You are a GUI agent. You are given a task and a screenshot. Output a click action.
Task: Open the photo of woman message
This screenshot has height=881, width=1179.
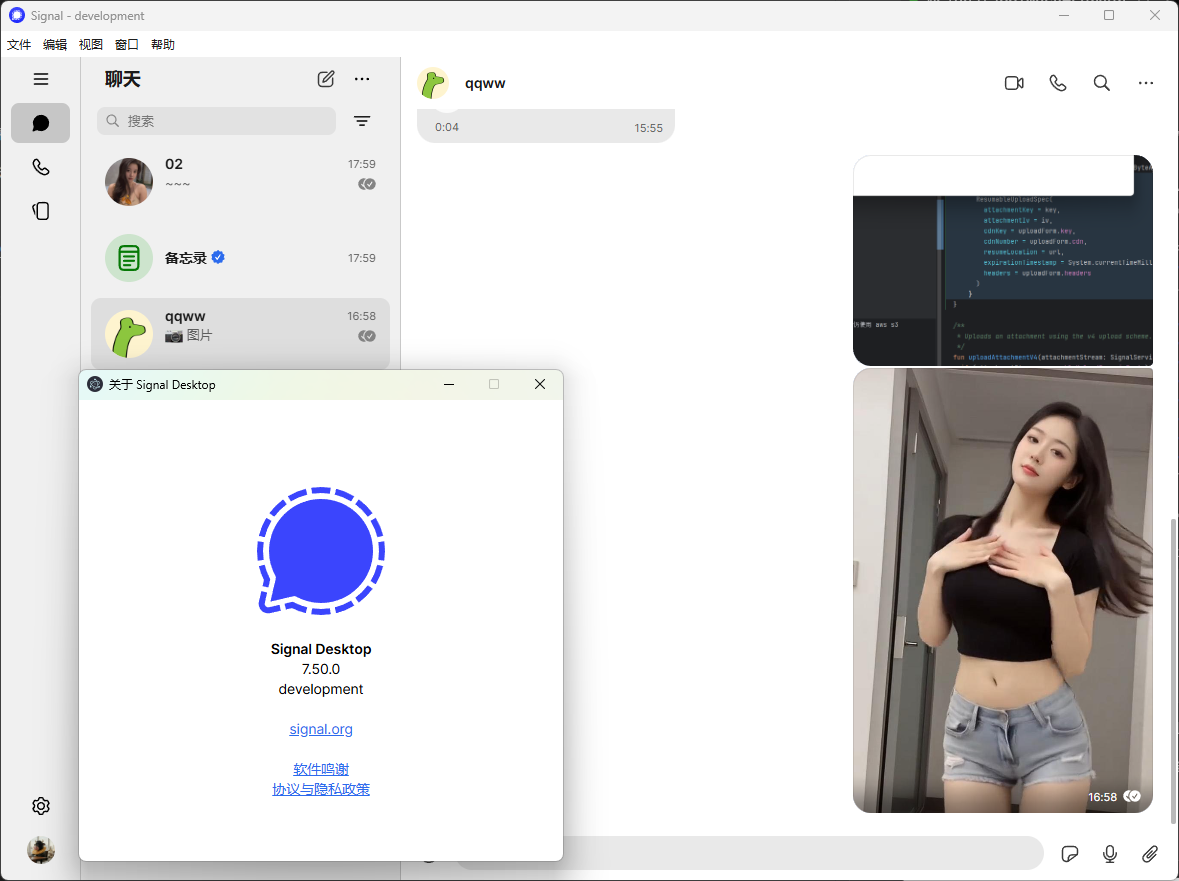[1002, 590]
